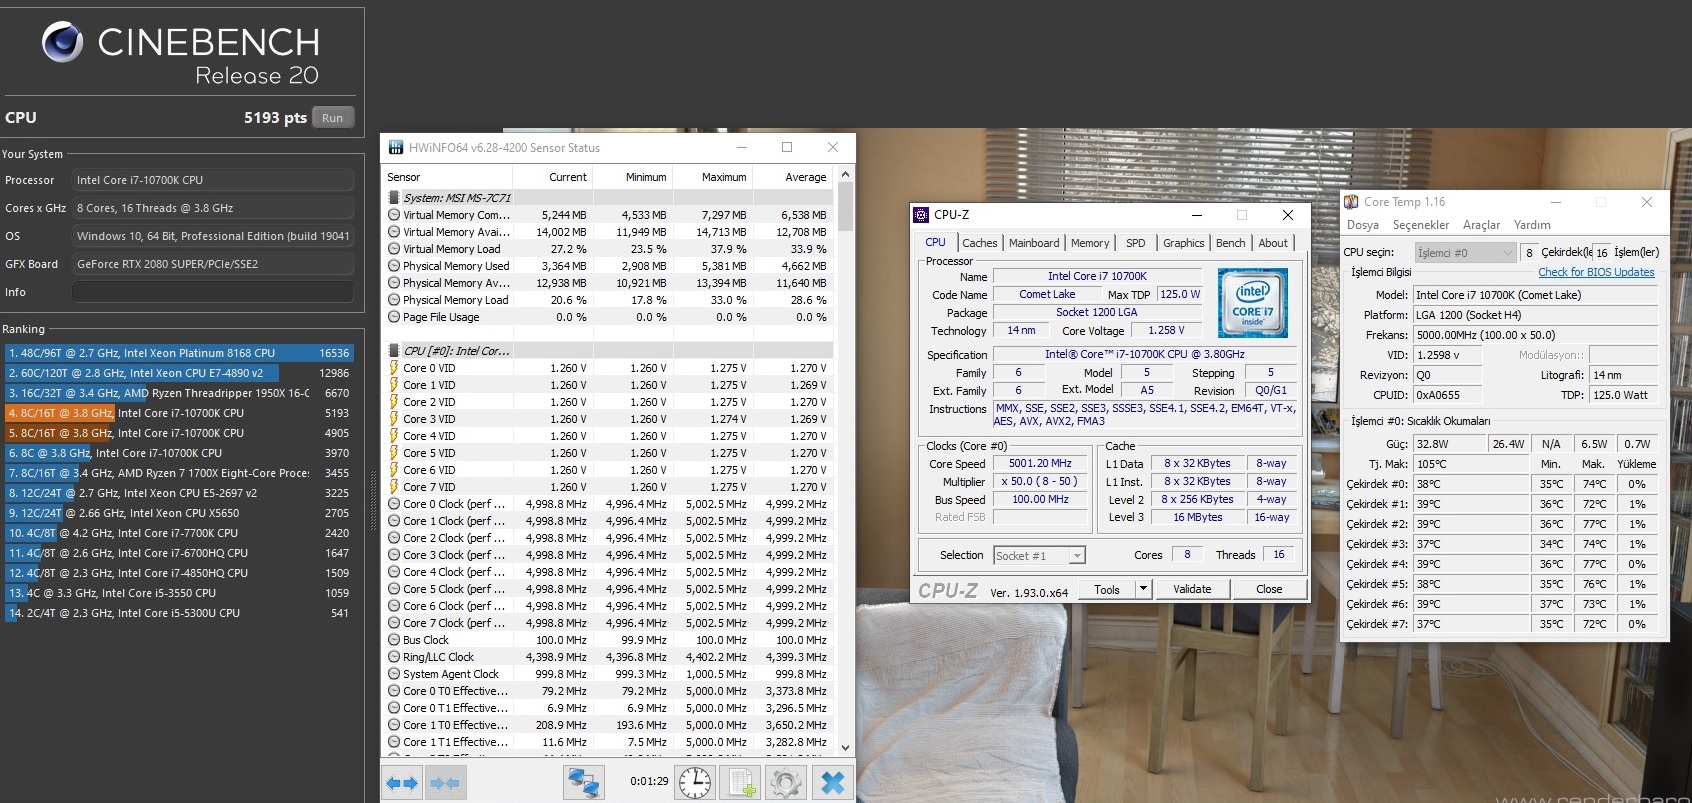Click CPU-Z Close button
The image size is (1692, 803).
1269,589
